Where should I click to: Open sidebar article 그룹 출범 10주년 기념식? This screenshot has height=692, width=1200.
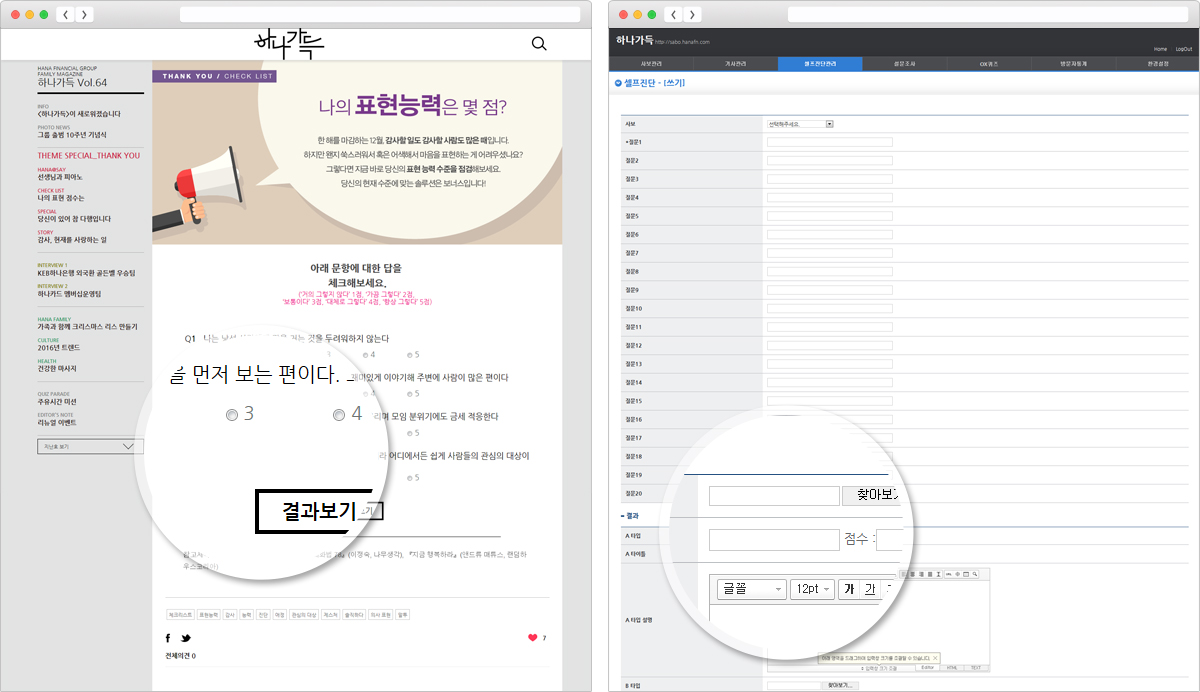[72, 134]
